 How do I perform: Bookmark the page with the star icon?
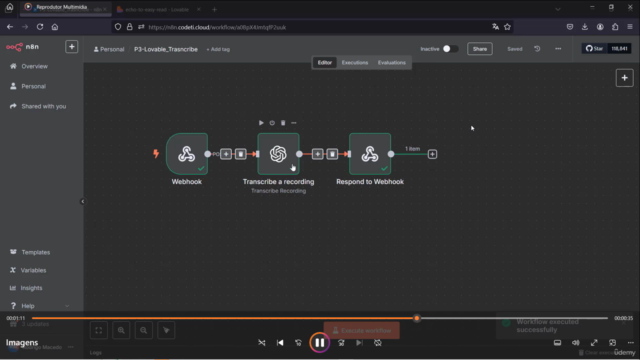(x=507, y=27)
